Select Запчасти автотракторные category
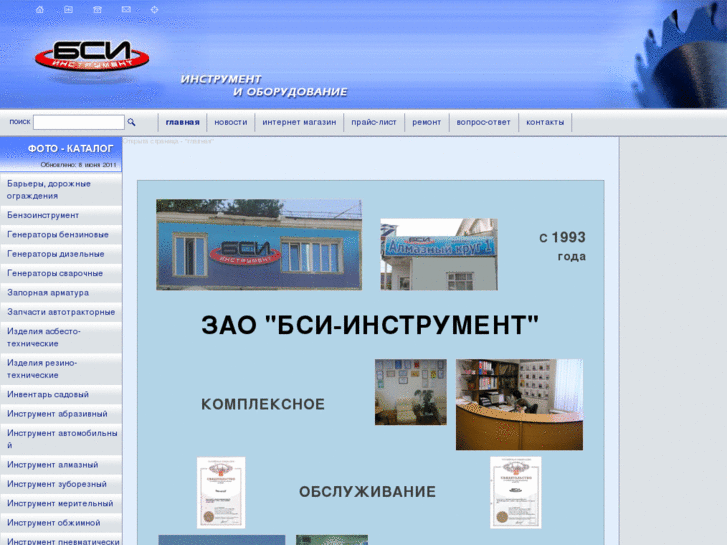The width and height of the screenshot is (727, 545). coord(61,312)
